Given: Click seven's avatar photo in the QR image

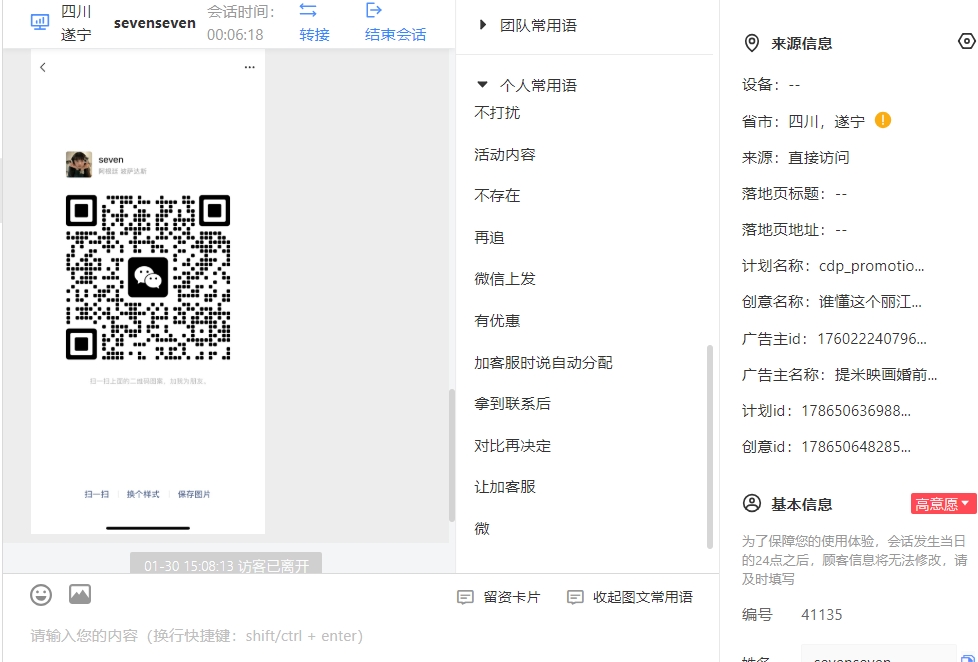Looking at the screenshot, I should point(79,164).
